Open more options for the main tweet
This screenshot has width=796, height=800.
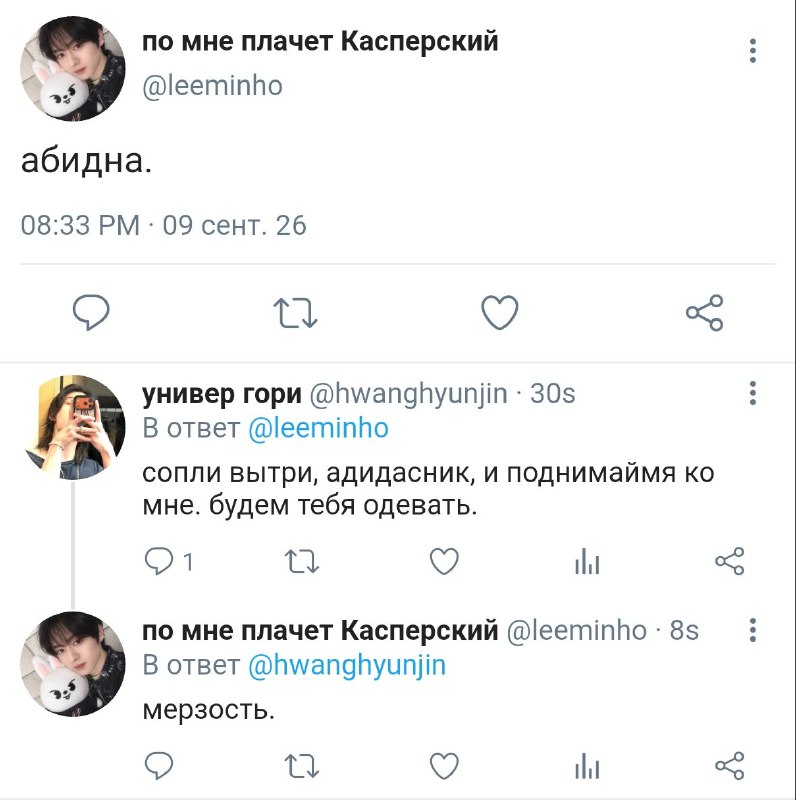pos(753,51)
